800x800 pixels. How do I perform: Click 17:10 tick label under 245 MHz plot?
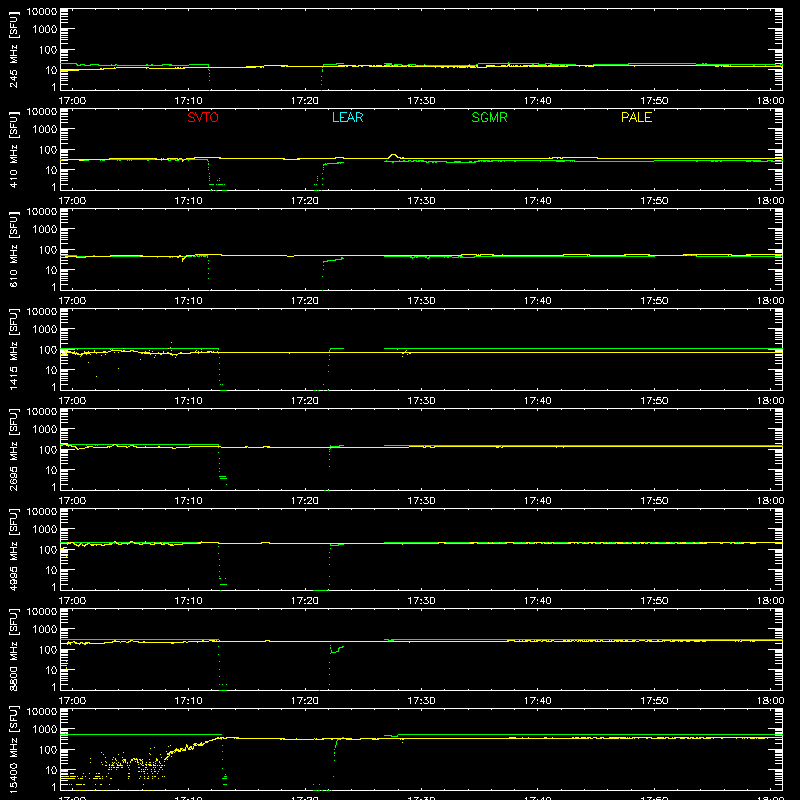point(189,101)
